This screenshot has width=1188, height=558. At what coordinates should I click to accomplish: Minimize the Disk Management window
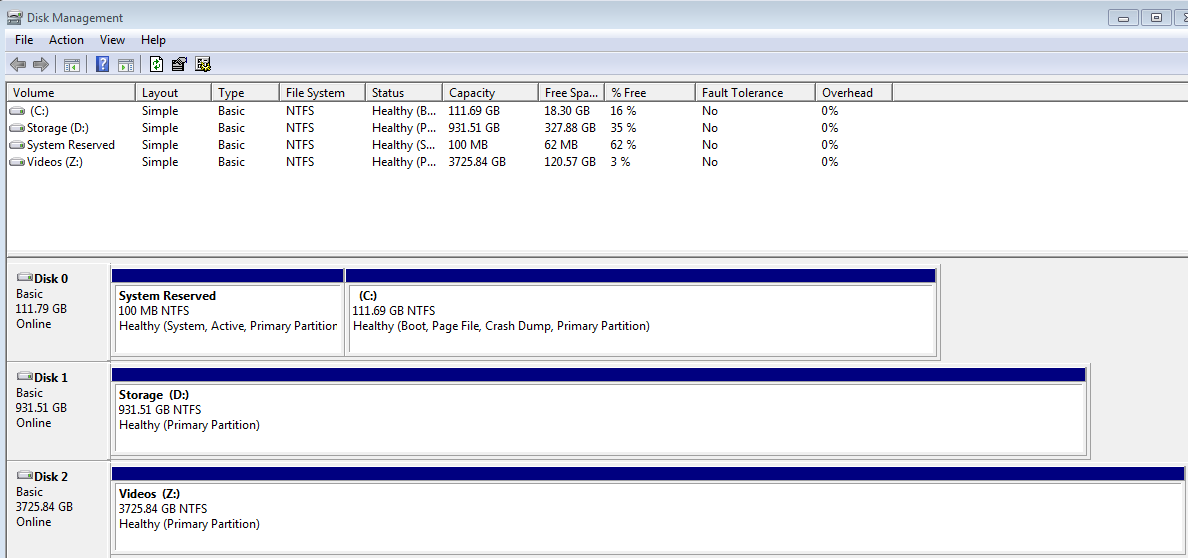click(x=1124, y=17)
